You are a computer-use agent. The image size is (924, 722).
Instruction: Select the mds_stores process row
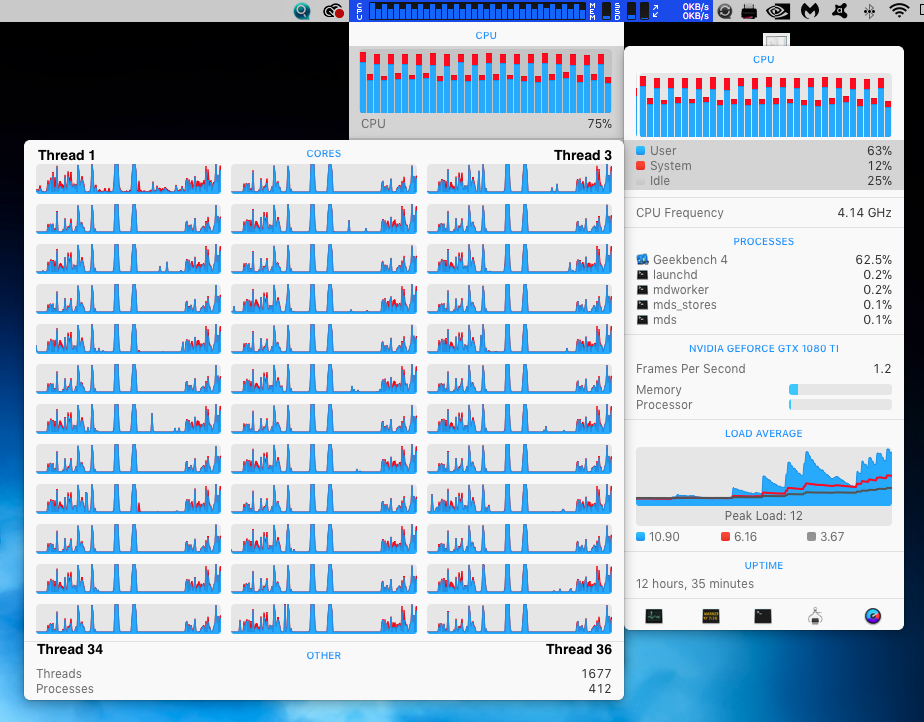point(764,305)
